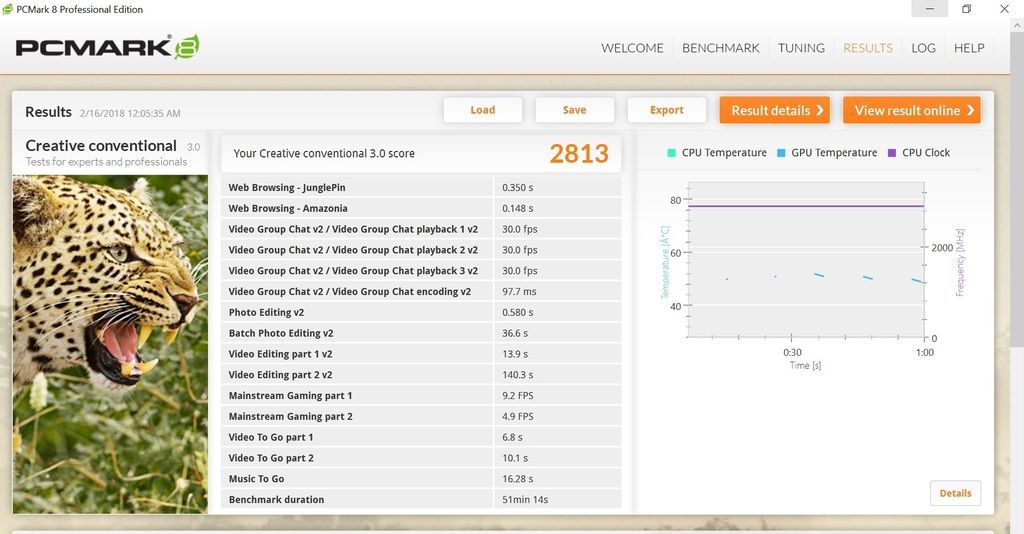Image resolution: width=1024 pixels, height=534 pixels.
Task: Click the vertical scrollbar on right edge
Action: coord(1017,200)
